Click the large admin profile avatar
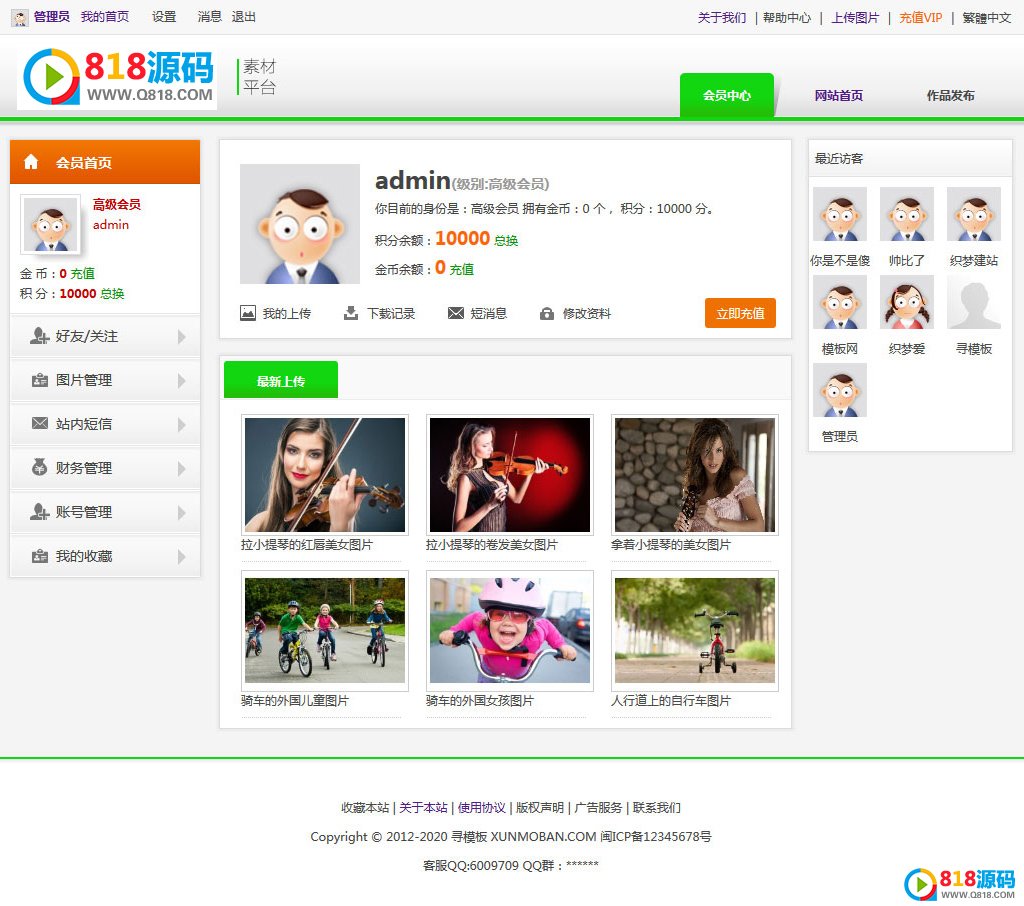This screenshot has height=906, width=1024. tap(300, 223)
